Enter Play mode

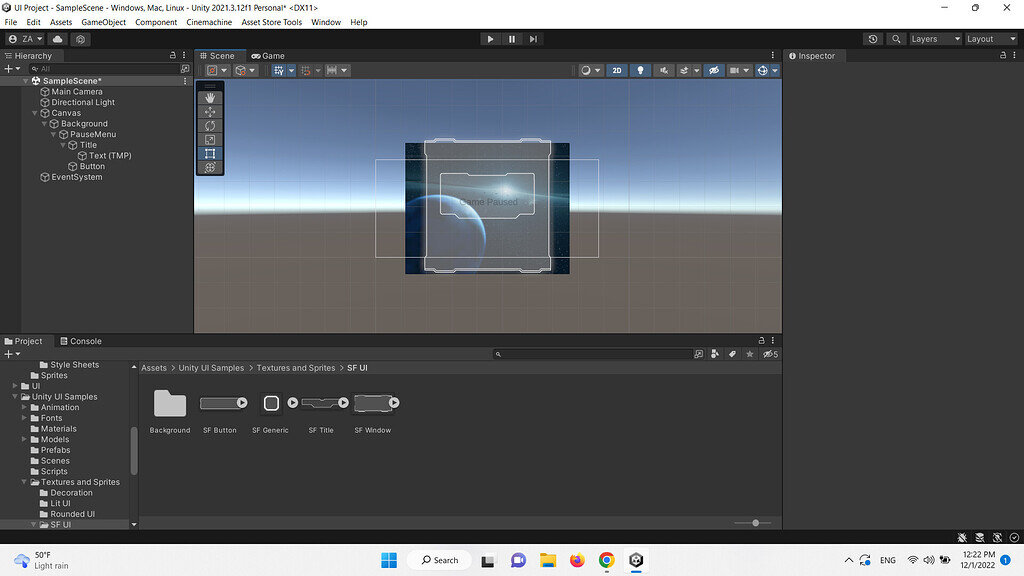coord(490,38)
